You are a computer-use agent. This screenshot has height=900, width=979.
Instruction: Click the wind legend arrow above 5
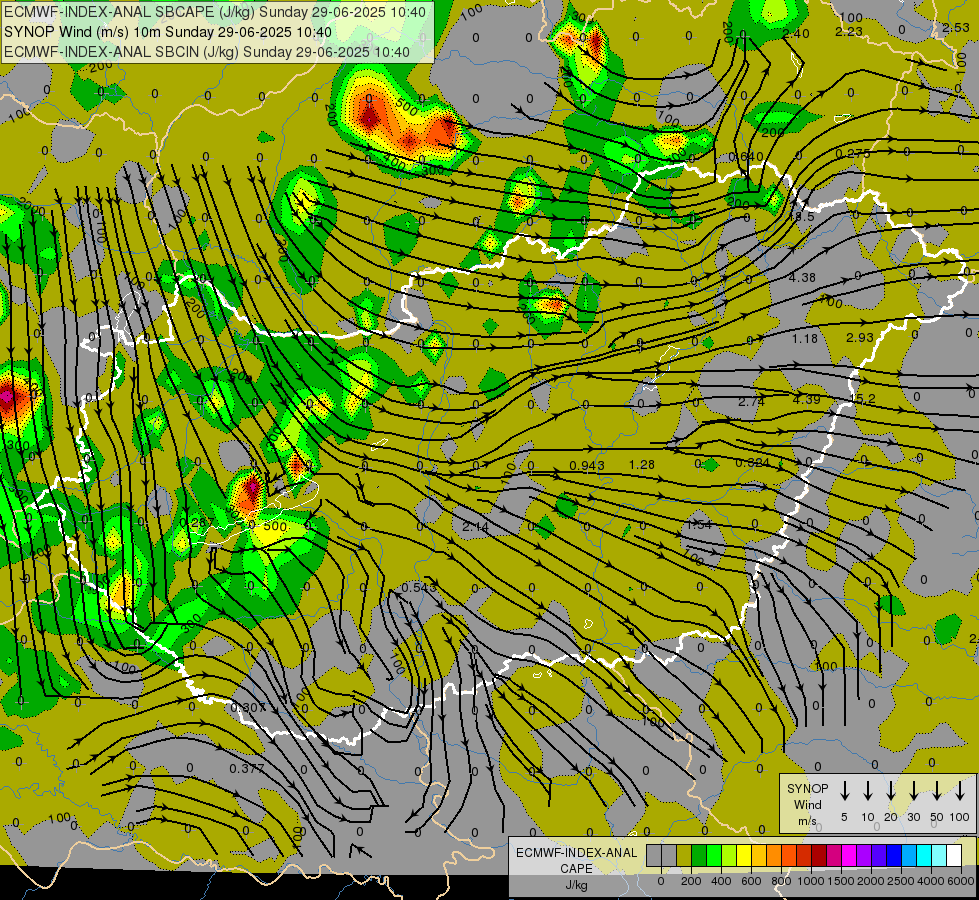(845, 791)
